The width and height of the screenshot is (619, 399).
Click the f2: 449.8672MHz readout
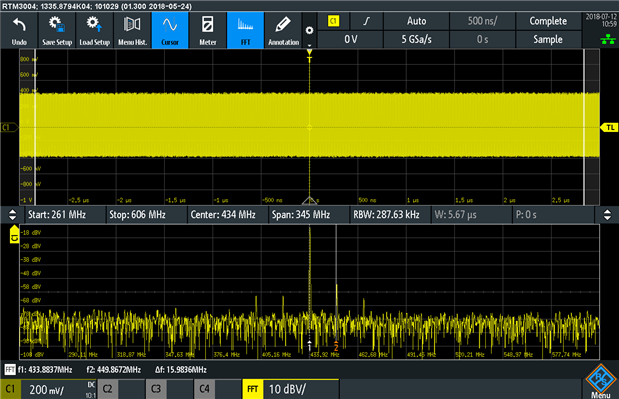114,370
